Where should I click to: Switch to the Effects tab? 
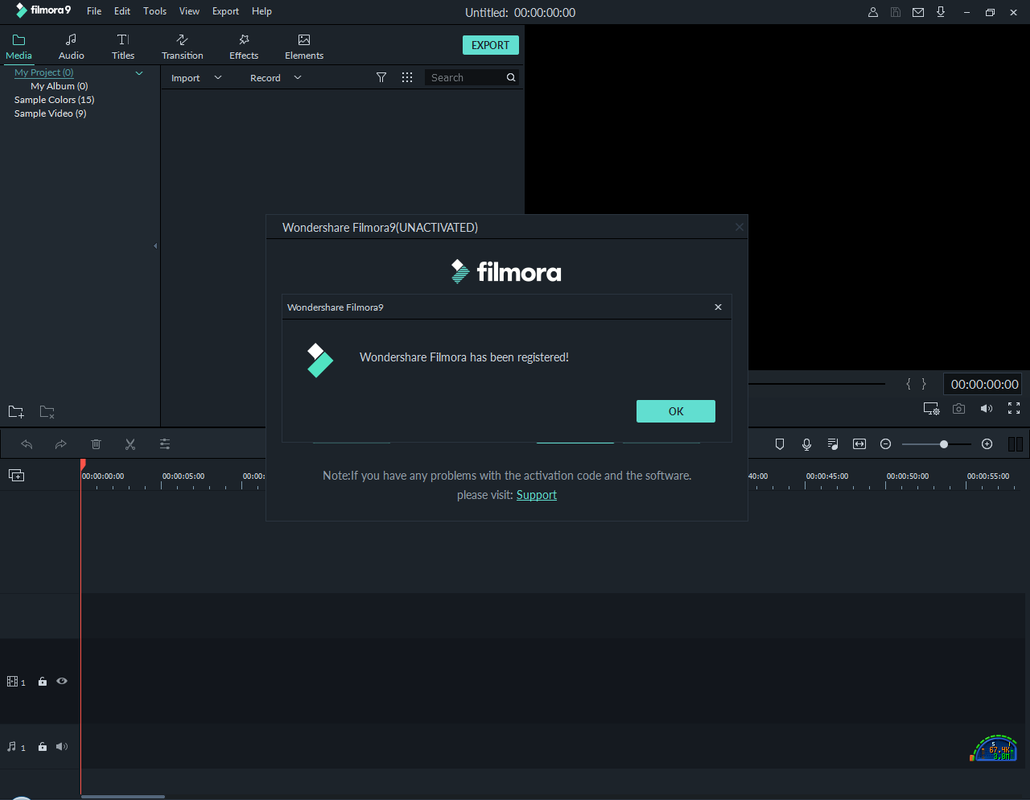click(x=244, y=47)
